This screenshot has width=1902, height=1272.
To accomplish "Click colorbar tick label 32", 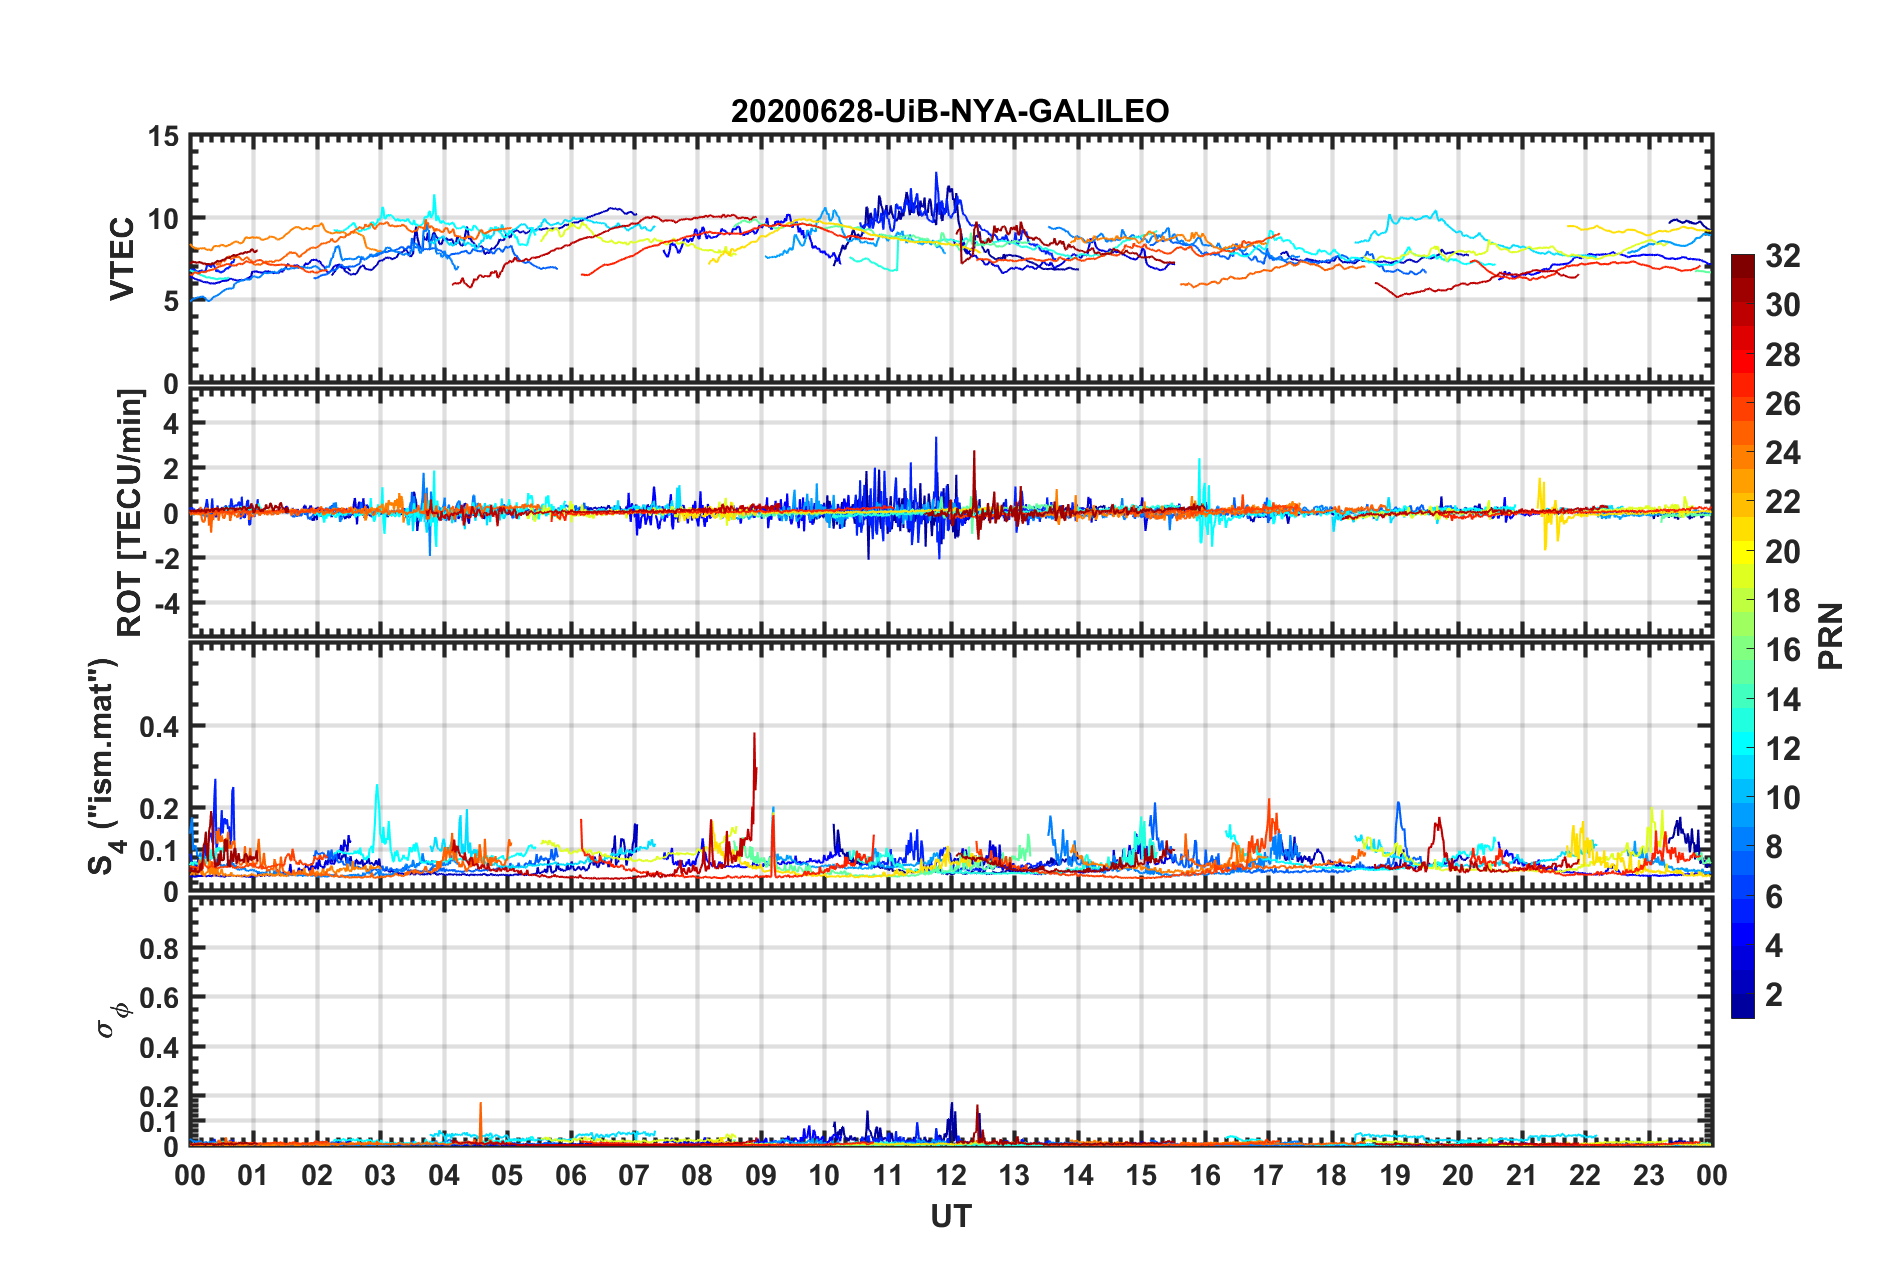I will coord(1783,256).
